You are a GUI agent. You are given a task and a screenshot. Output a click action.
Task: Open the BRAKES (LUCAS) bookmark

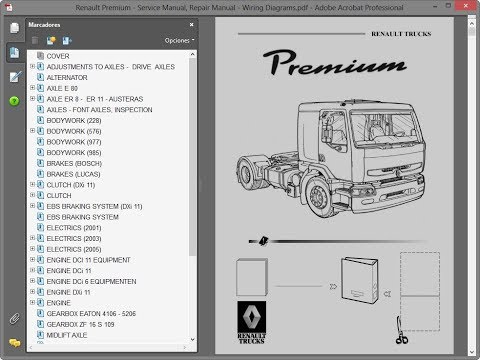tap(73, 174)
